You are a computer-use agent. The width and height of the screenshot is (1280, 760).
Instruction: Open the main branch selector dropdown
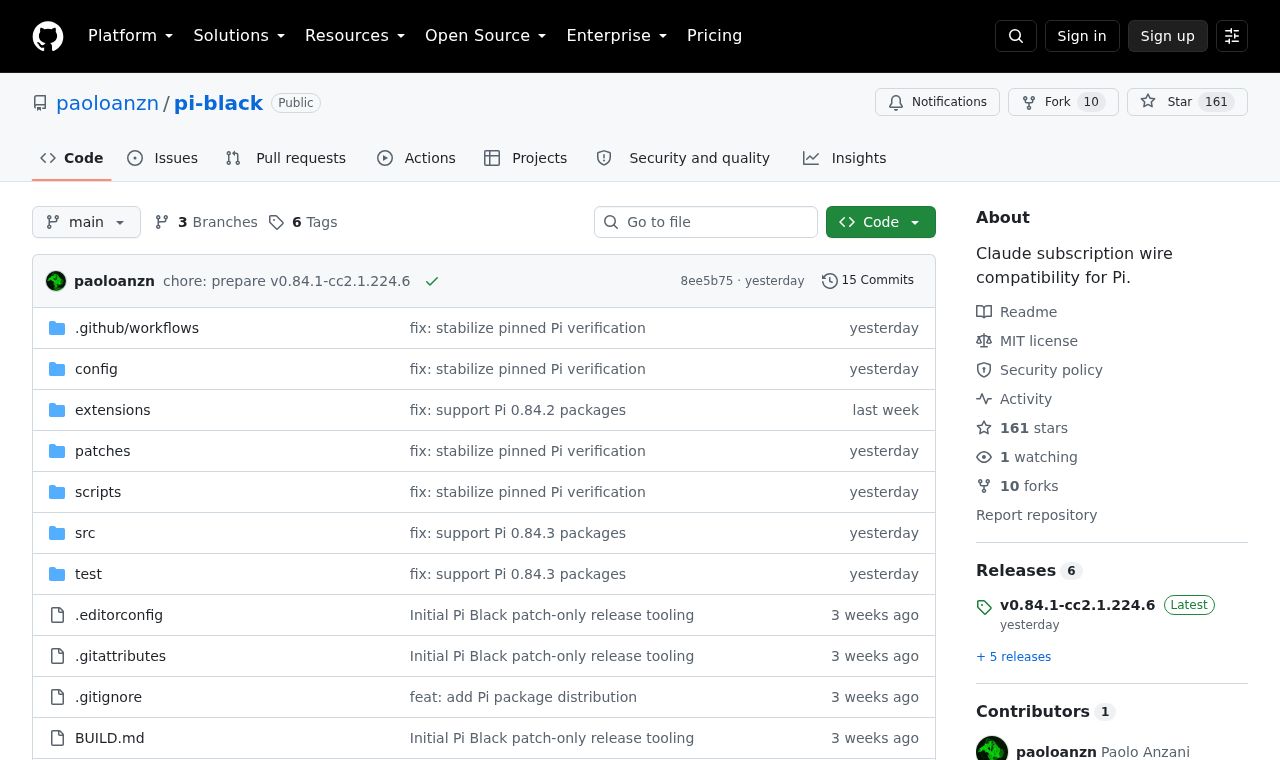coord(86,222)
